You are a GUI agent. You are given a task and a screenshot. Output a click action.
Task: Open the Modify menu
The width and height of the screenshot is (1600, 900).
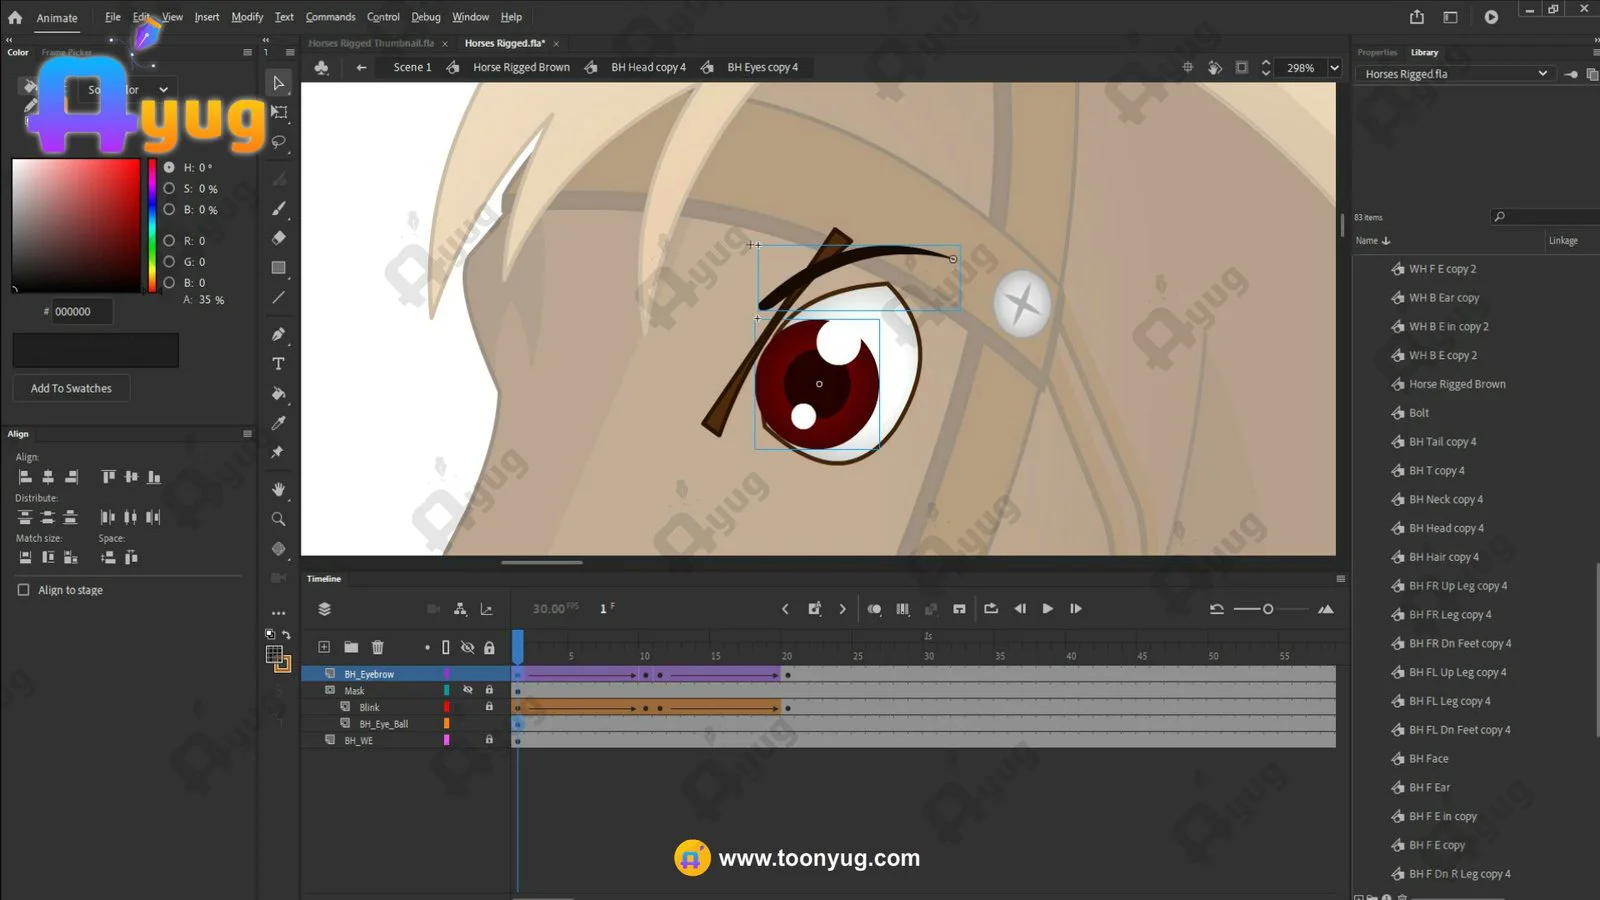tap(247, 17)
